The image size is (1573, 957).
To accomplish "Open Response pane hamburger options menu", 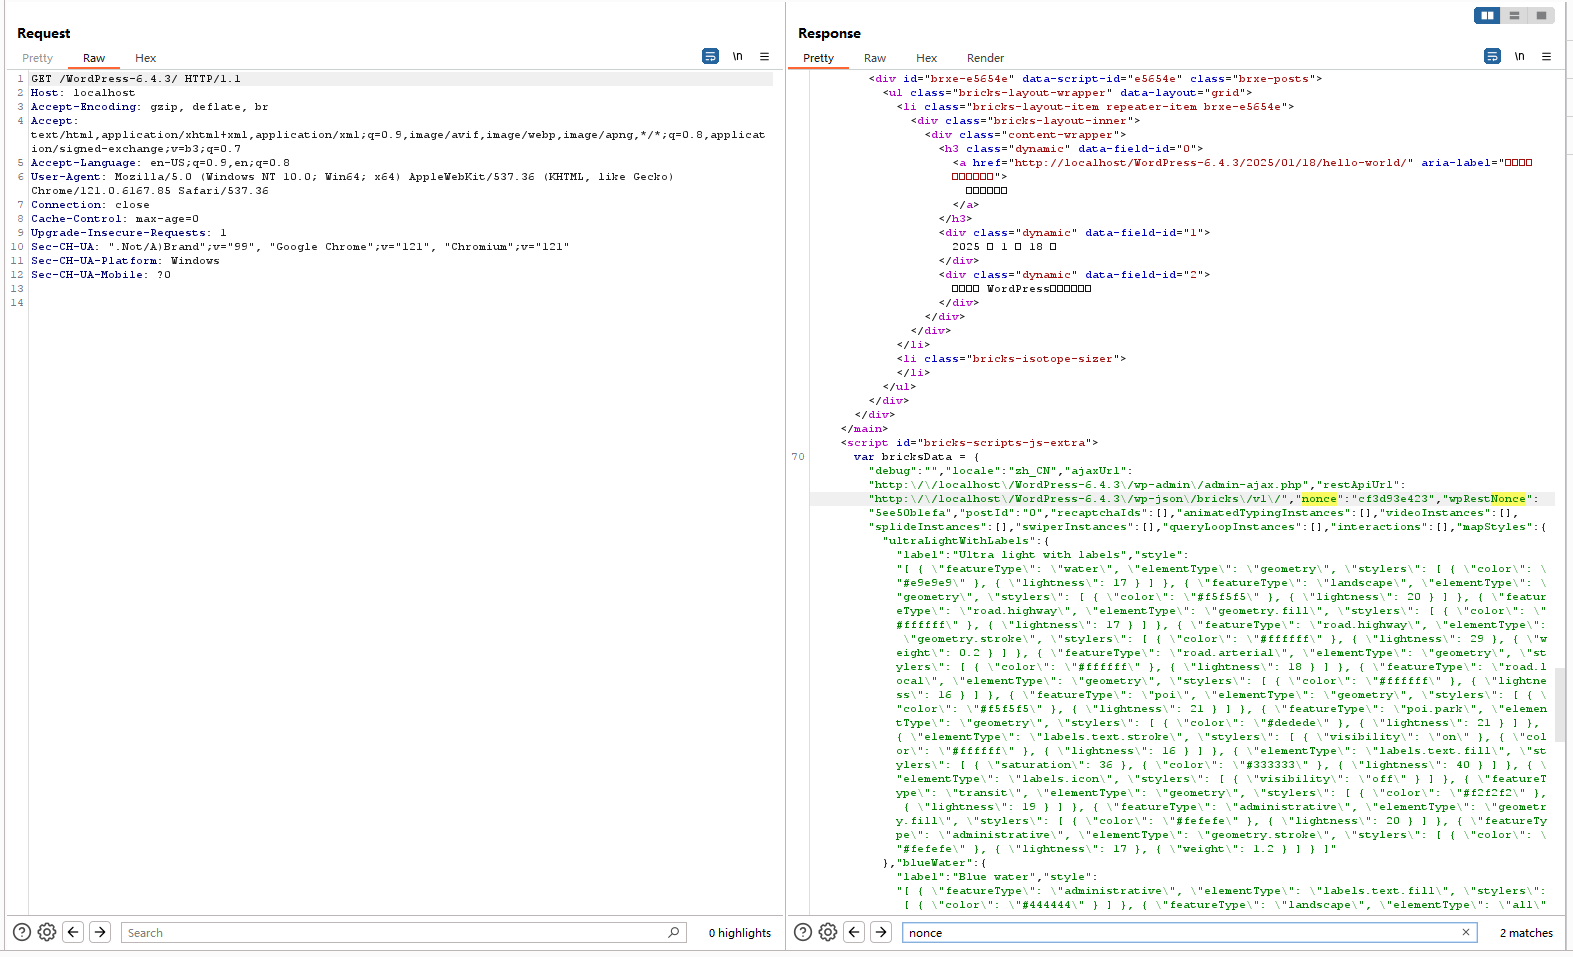I will tap(1546, 57).
